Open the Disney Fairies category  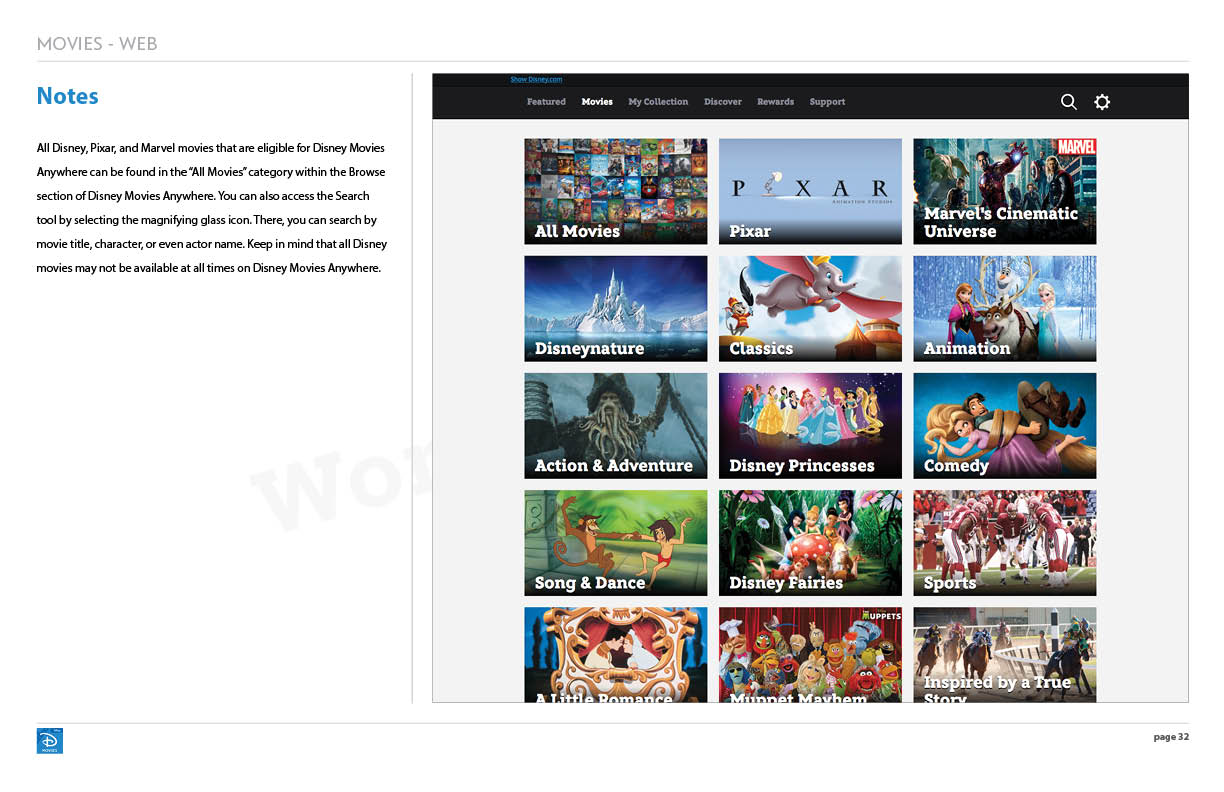[x=810, y=542]
